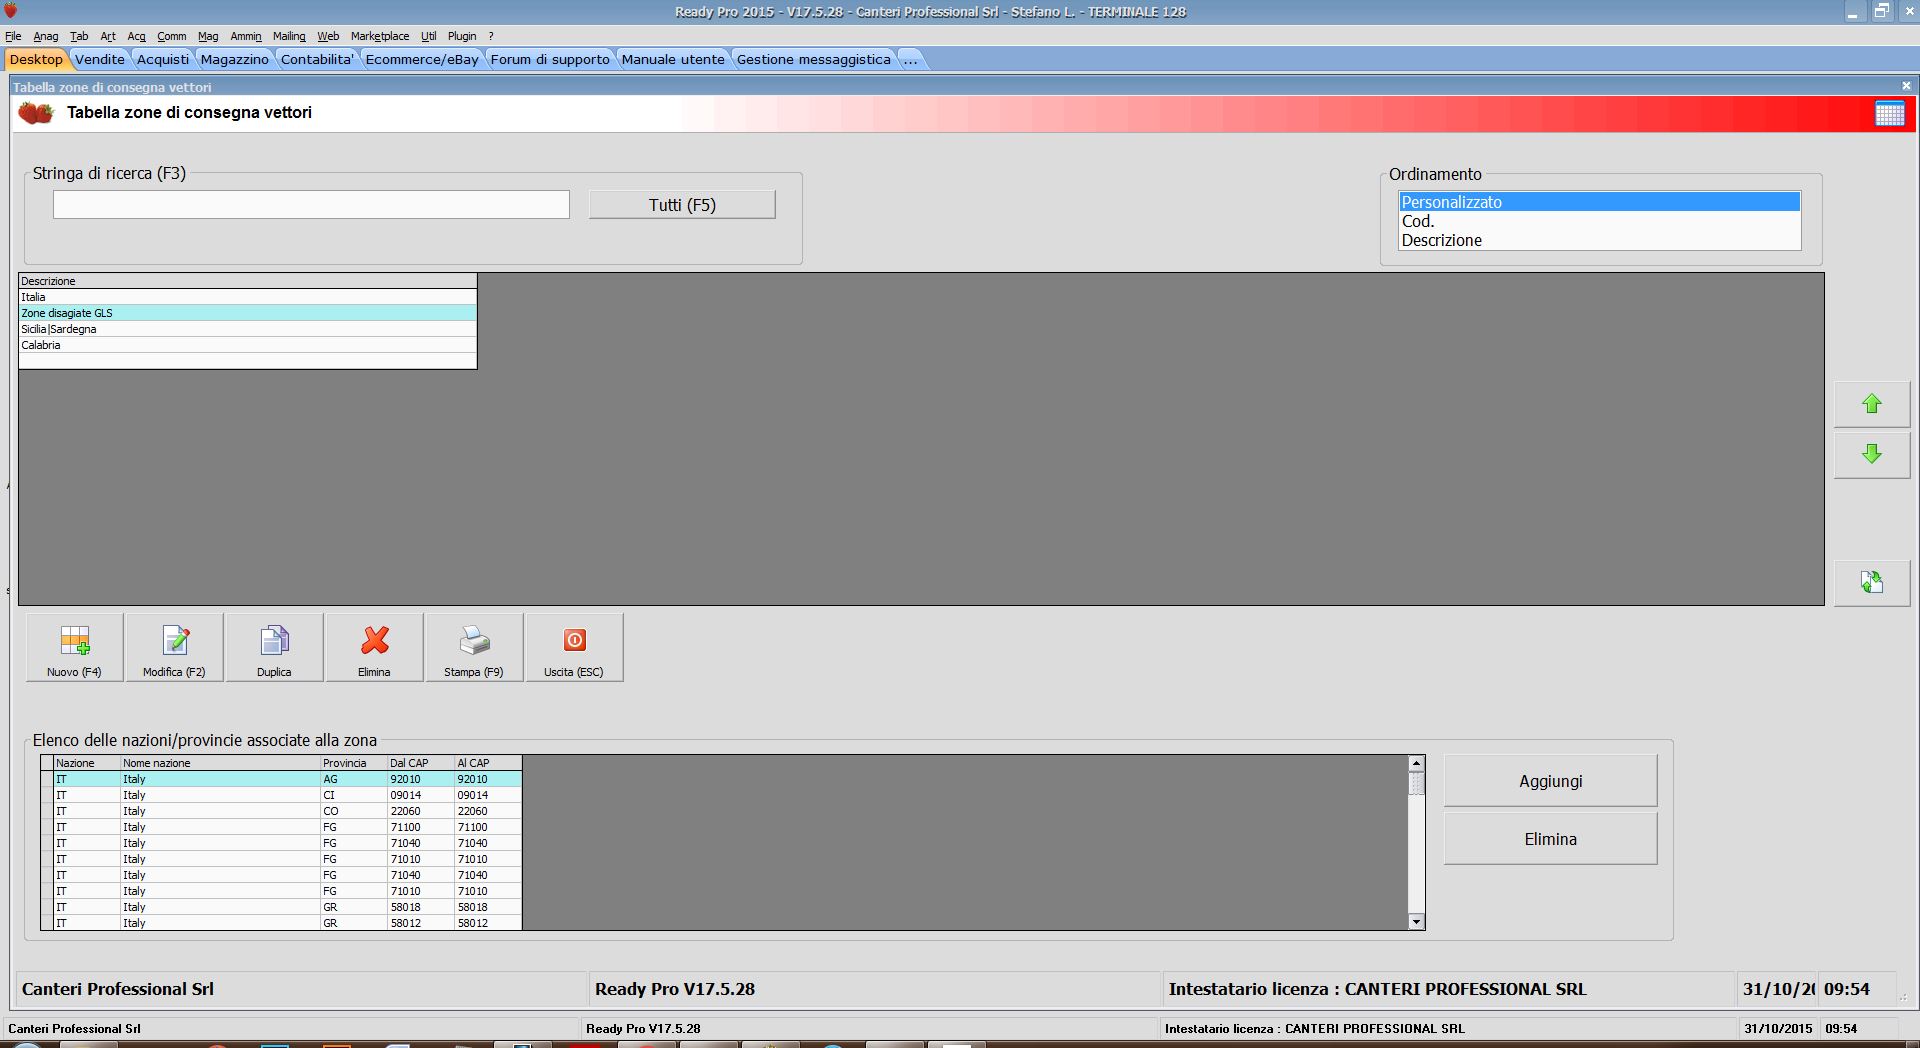This screenshot has width=1920, height=1048.
Task: Open the Plugin menu
Action: tap(462, 36)
